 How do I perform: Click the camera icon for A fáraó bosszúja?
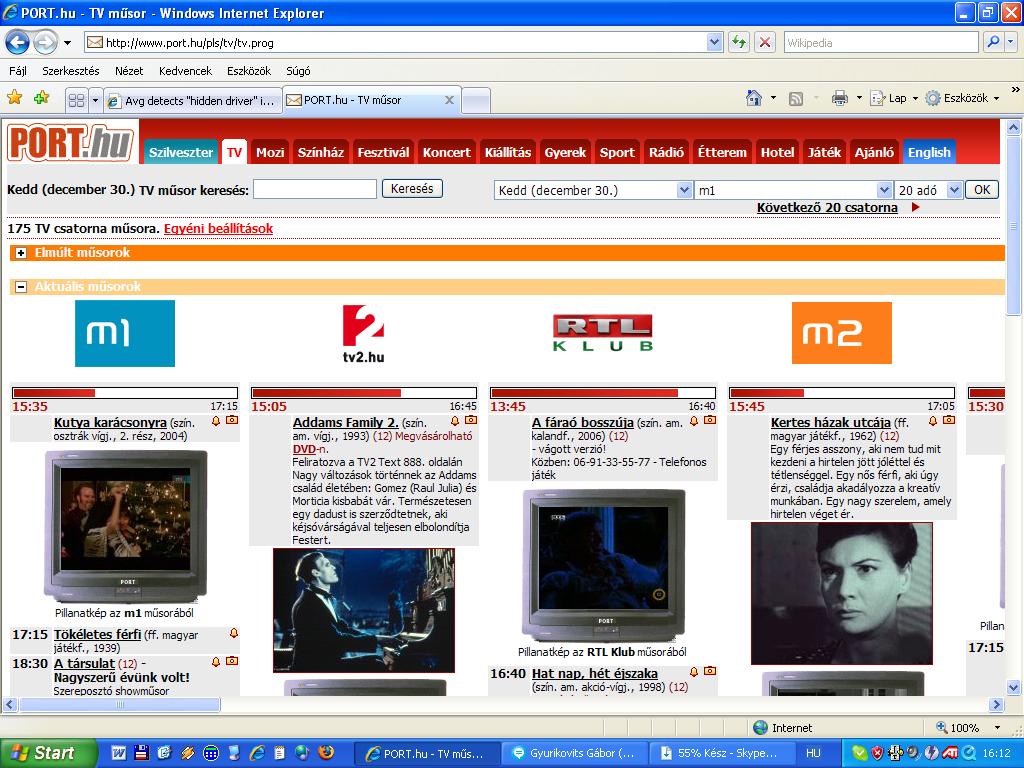pyautogui.click(x=709, y=420)
